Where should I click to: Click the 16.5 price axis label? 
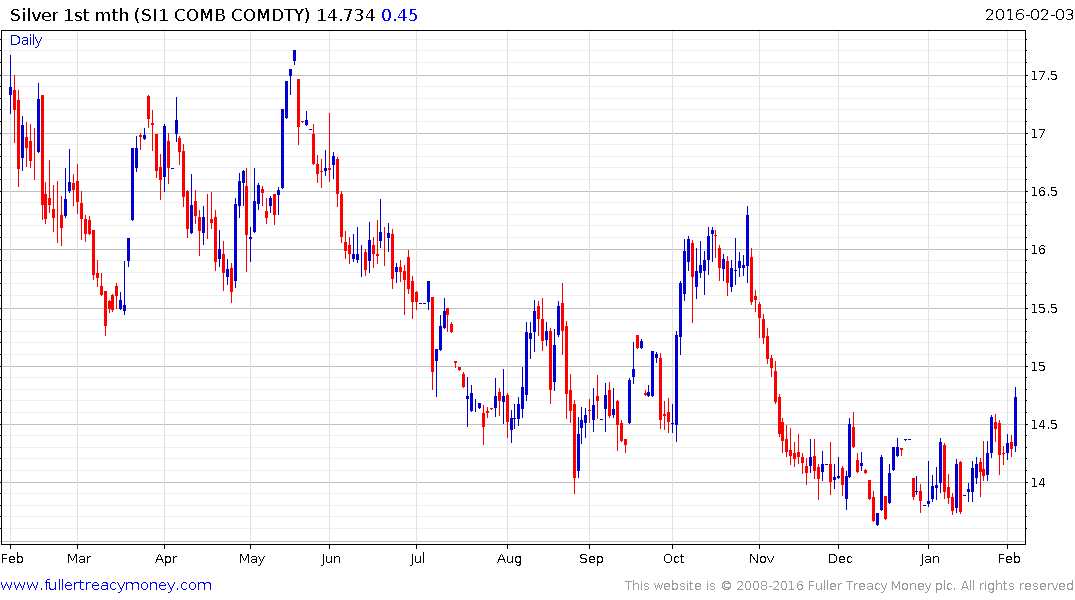pyautogui.click(x=1044, y=191)
